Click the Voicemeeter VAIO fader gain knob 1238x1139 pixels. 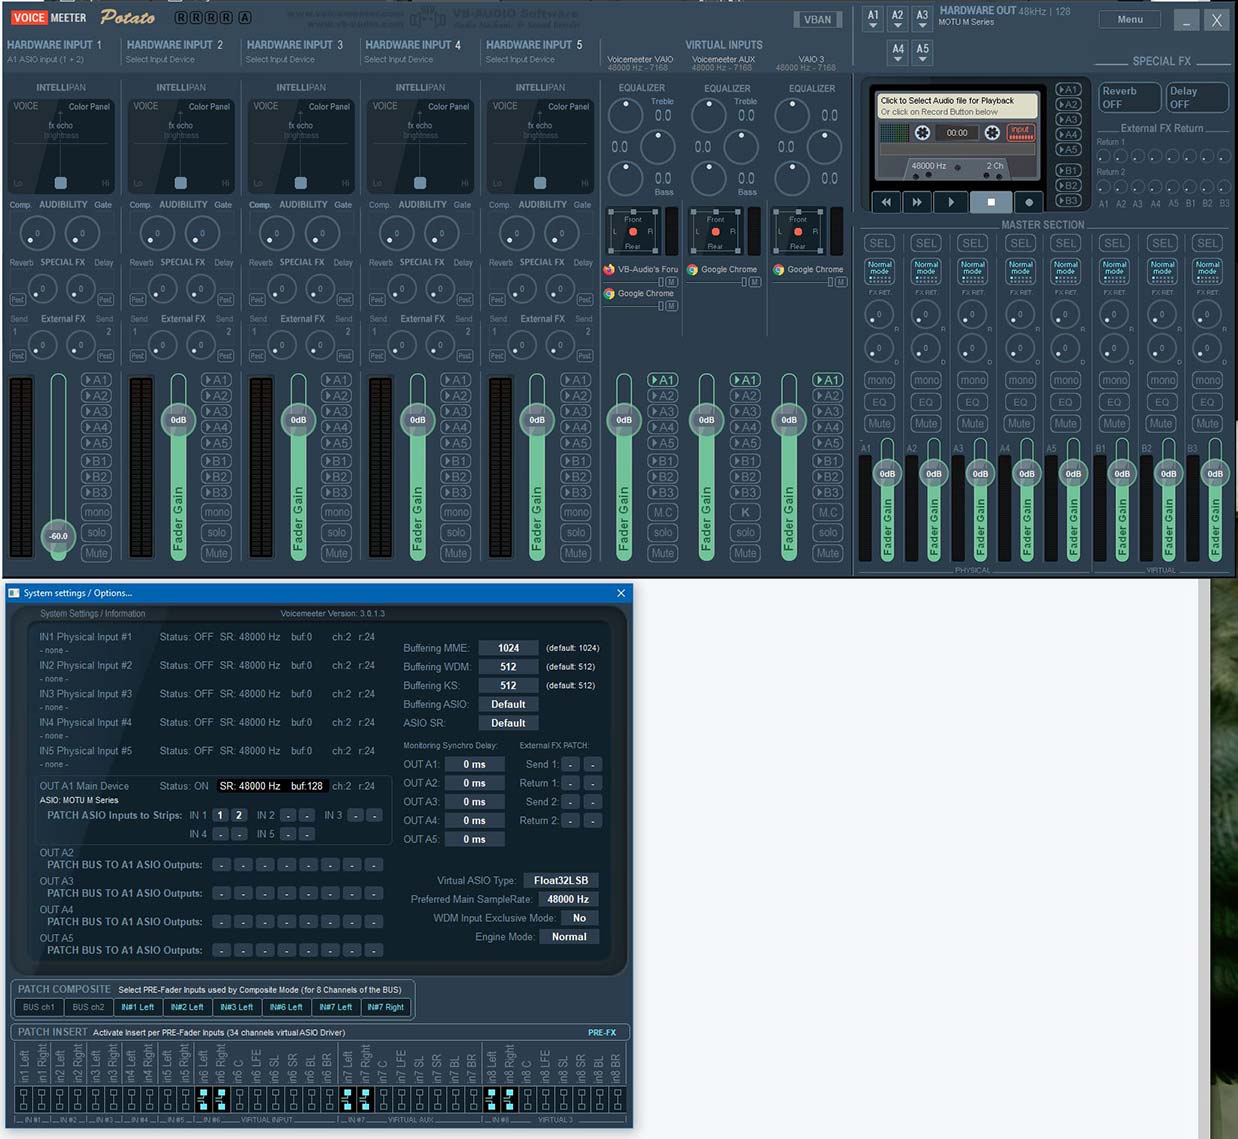(624, 420)
